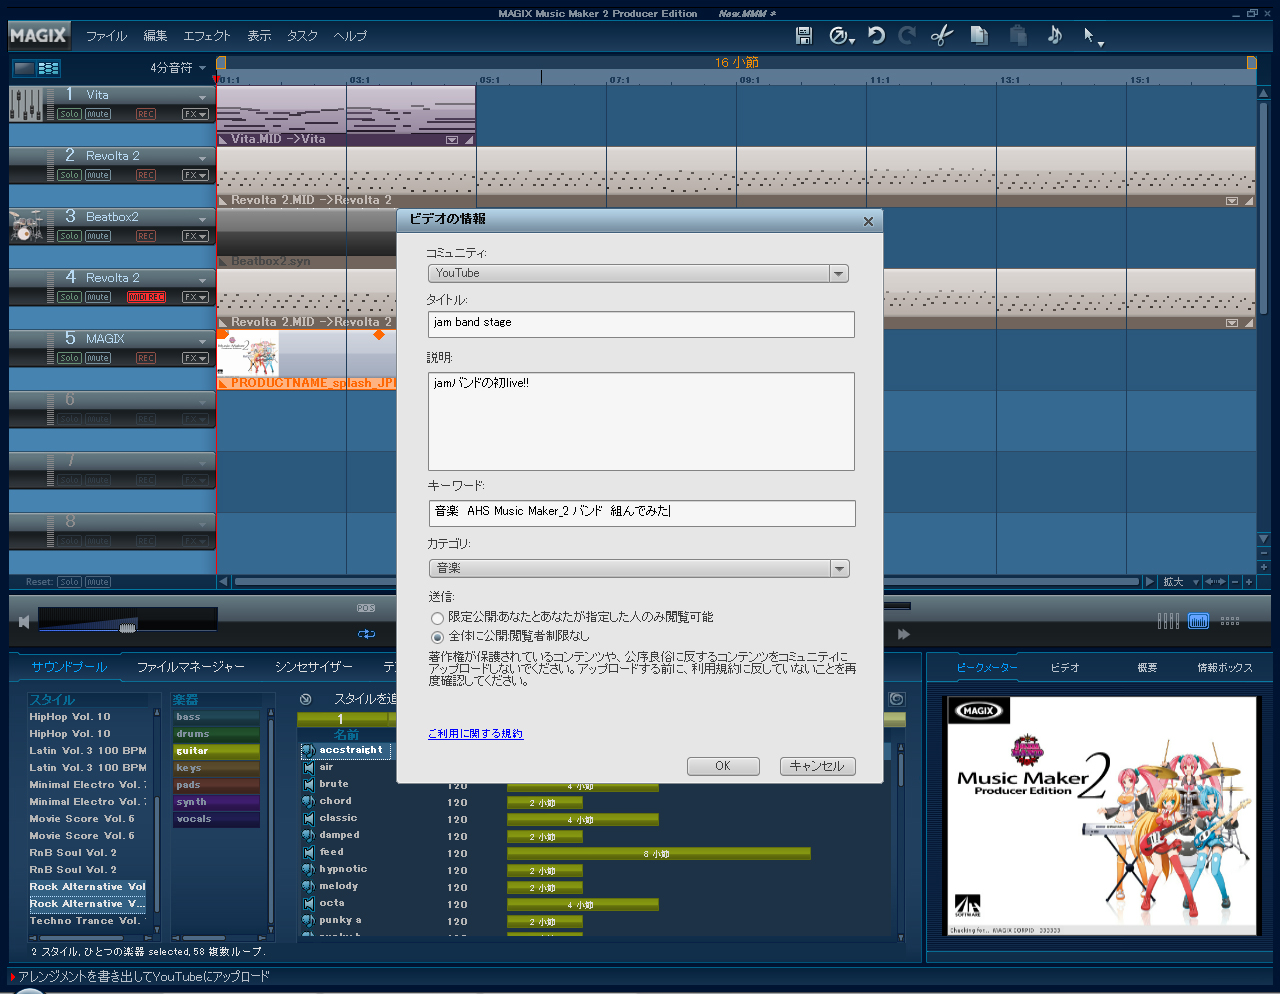Click the タイトル input field
1282x994 pixels.
click(641, 324)
